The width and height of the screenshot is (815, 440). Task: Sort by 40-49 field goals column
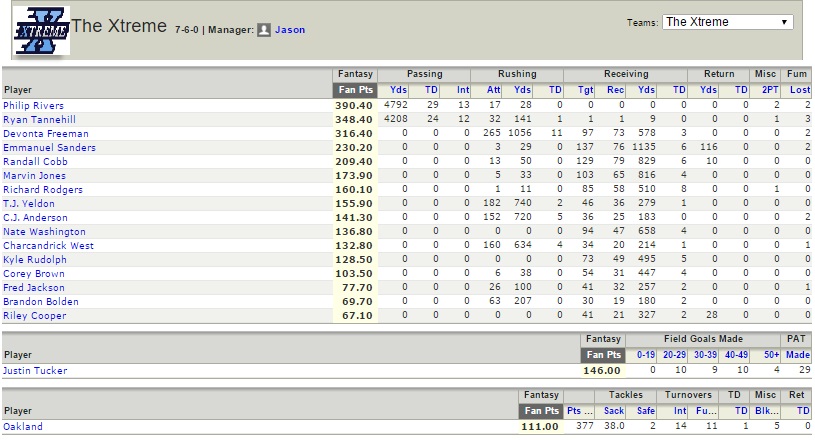[737, 355]
